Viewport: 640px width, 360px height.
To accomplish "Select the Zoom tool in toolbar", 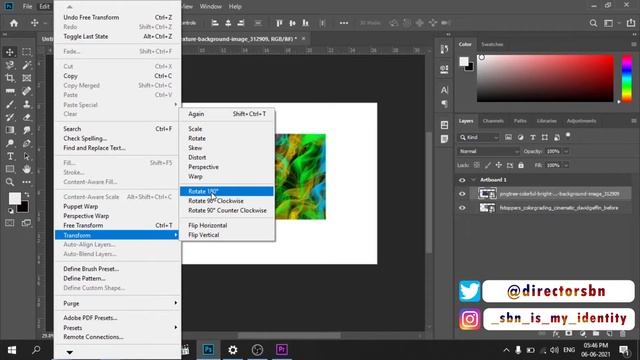I will tap(10, 182).
